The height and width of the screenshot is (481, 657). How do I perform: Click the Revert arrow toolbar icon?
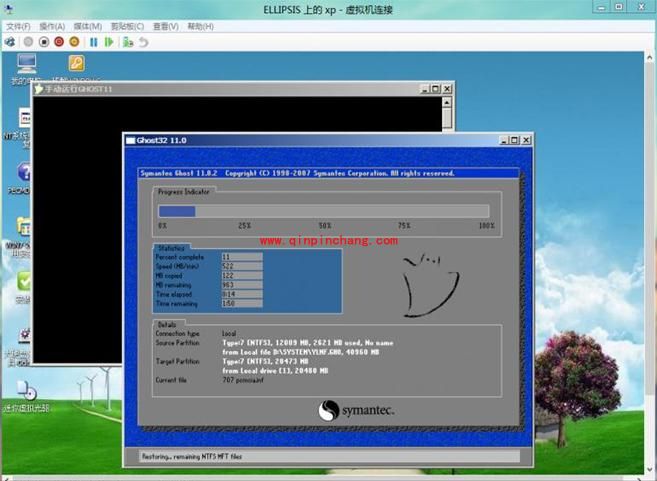[144, 42]
